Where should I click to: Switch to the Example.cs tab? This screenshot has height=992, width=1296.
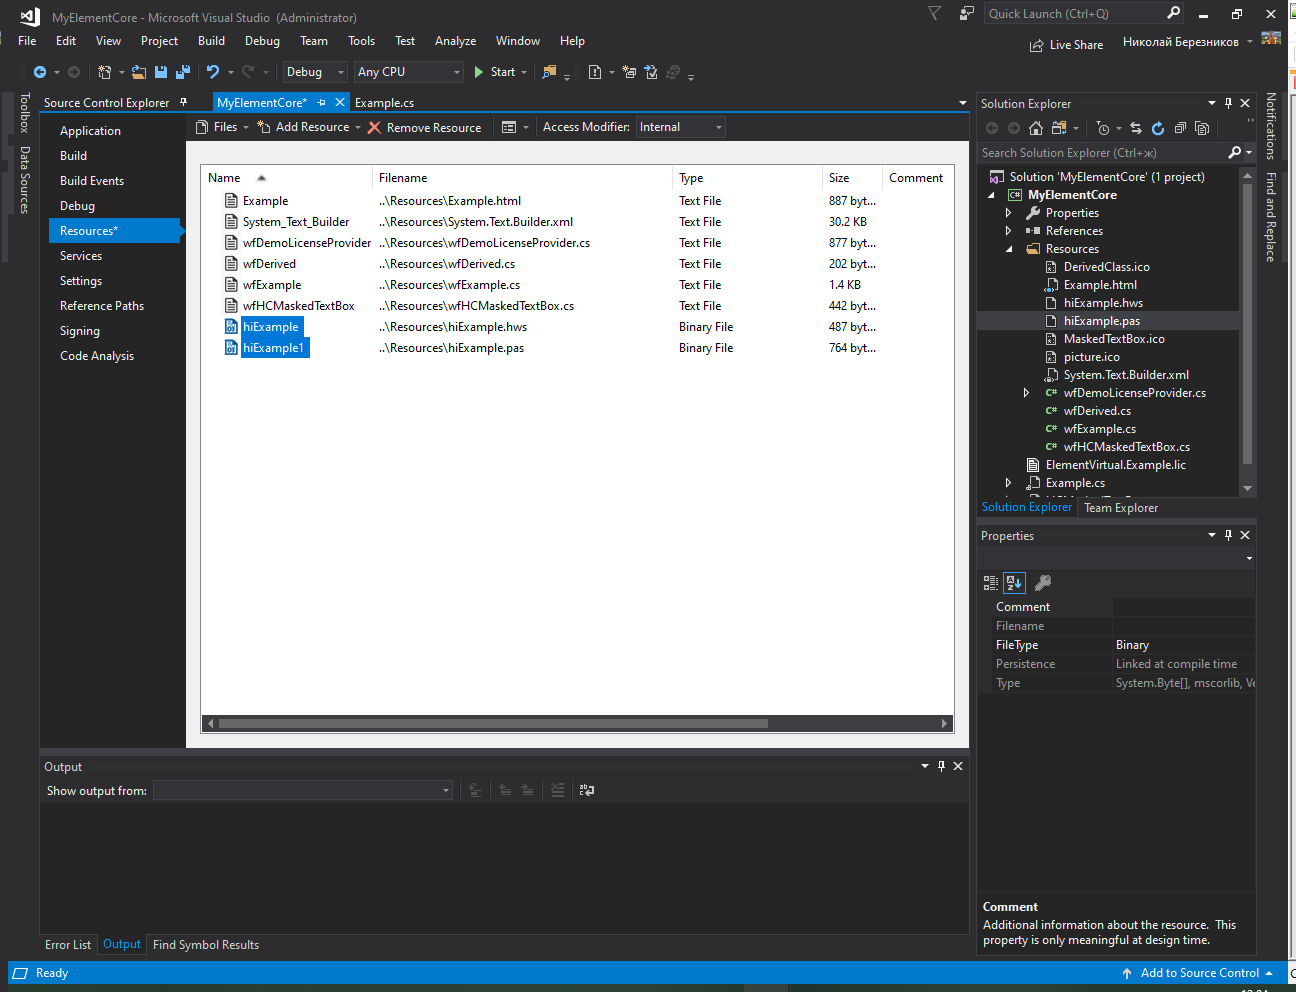pyautogui.click(x=384, y=103)
